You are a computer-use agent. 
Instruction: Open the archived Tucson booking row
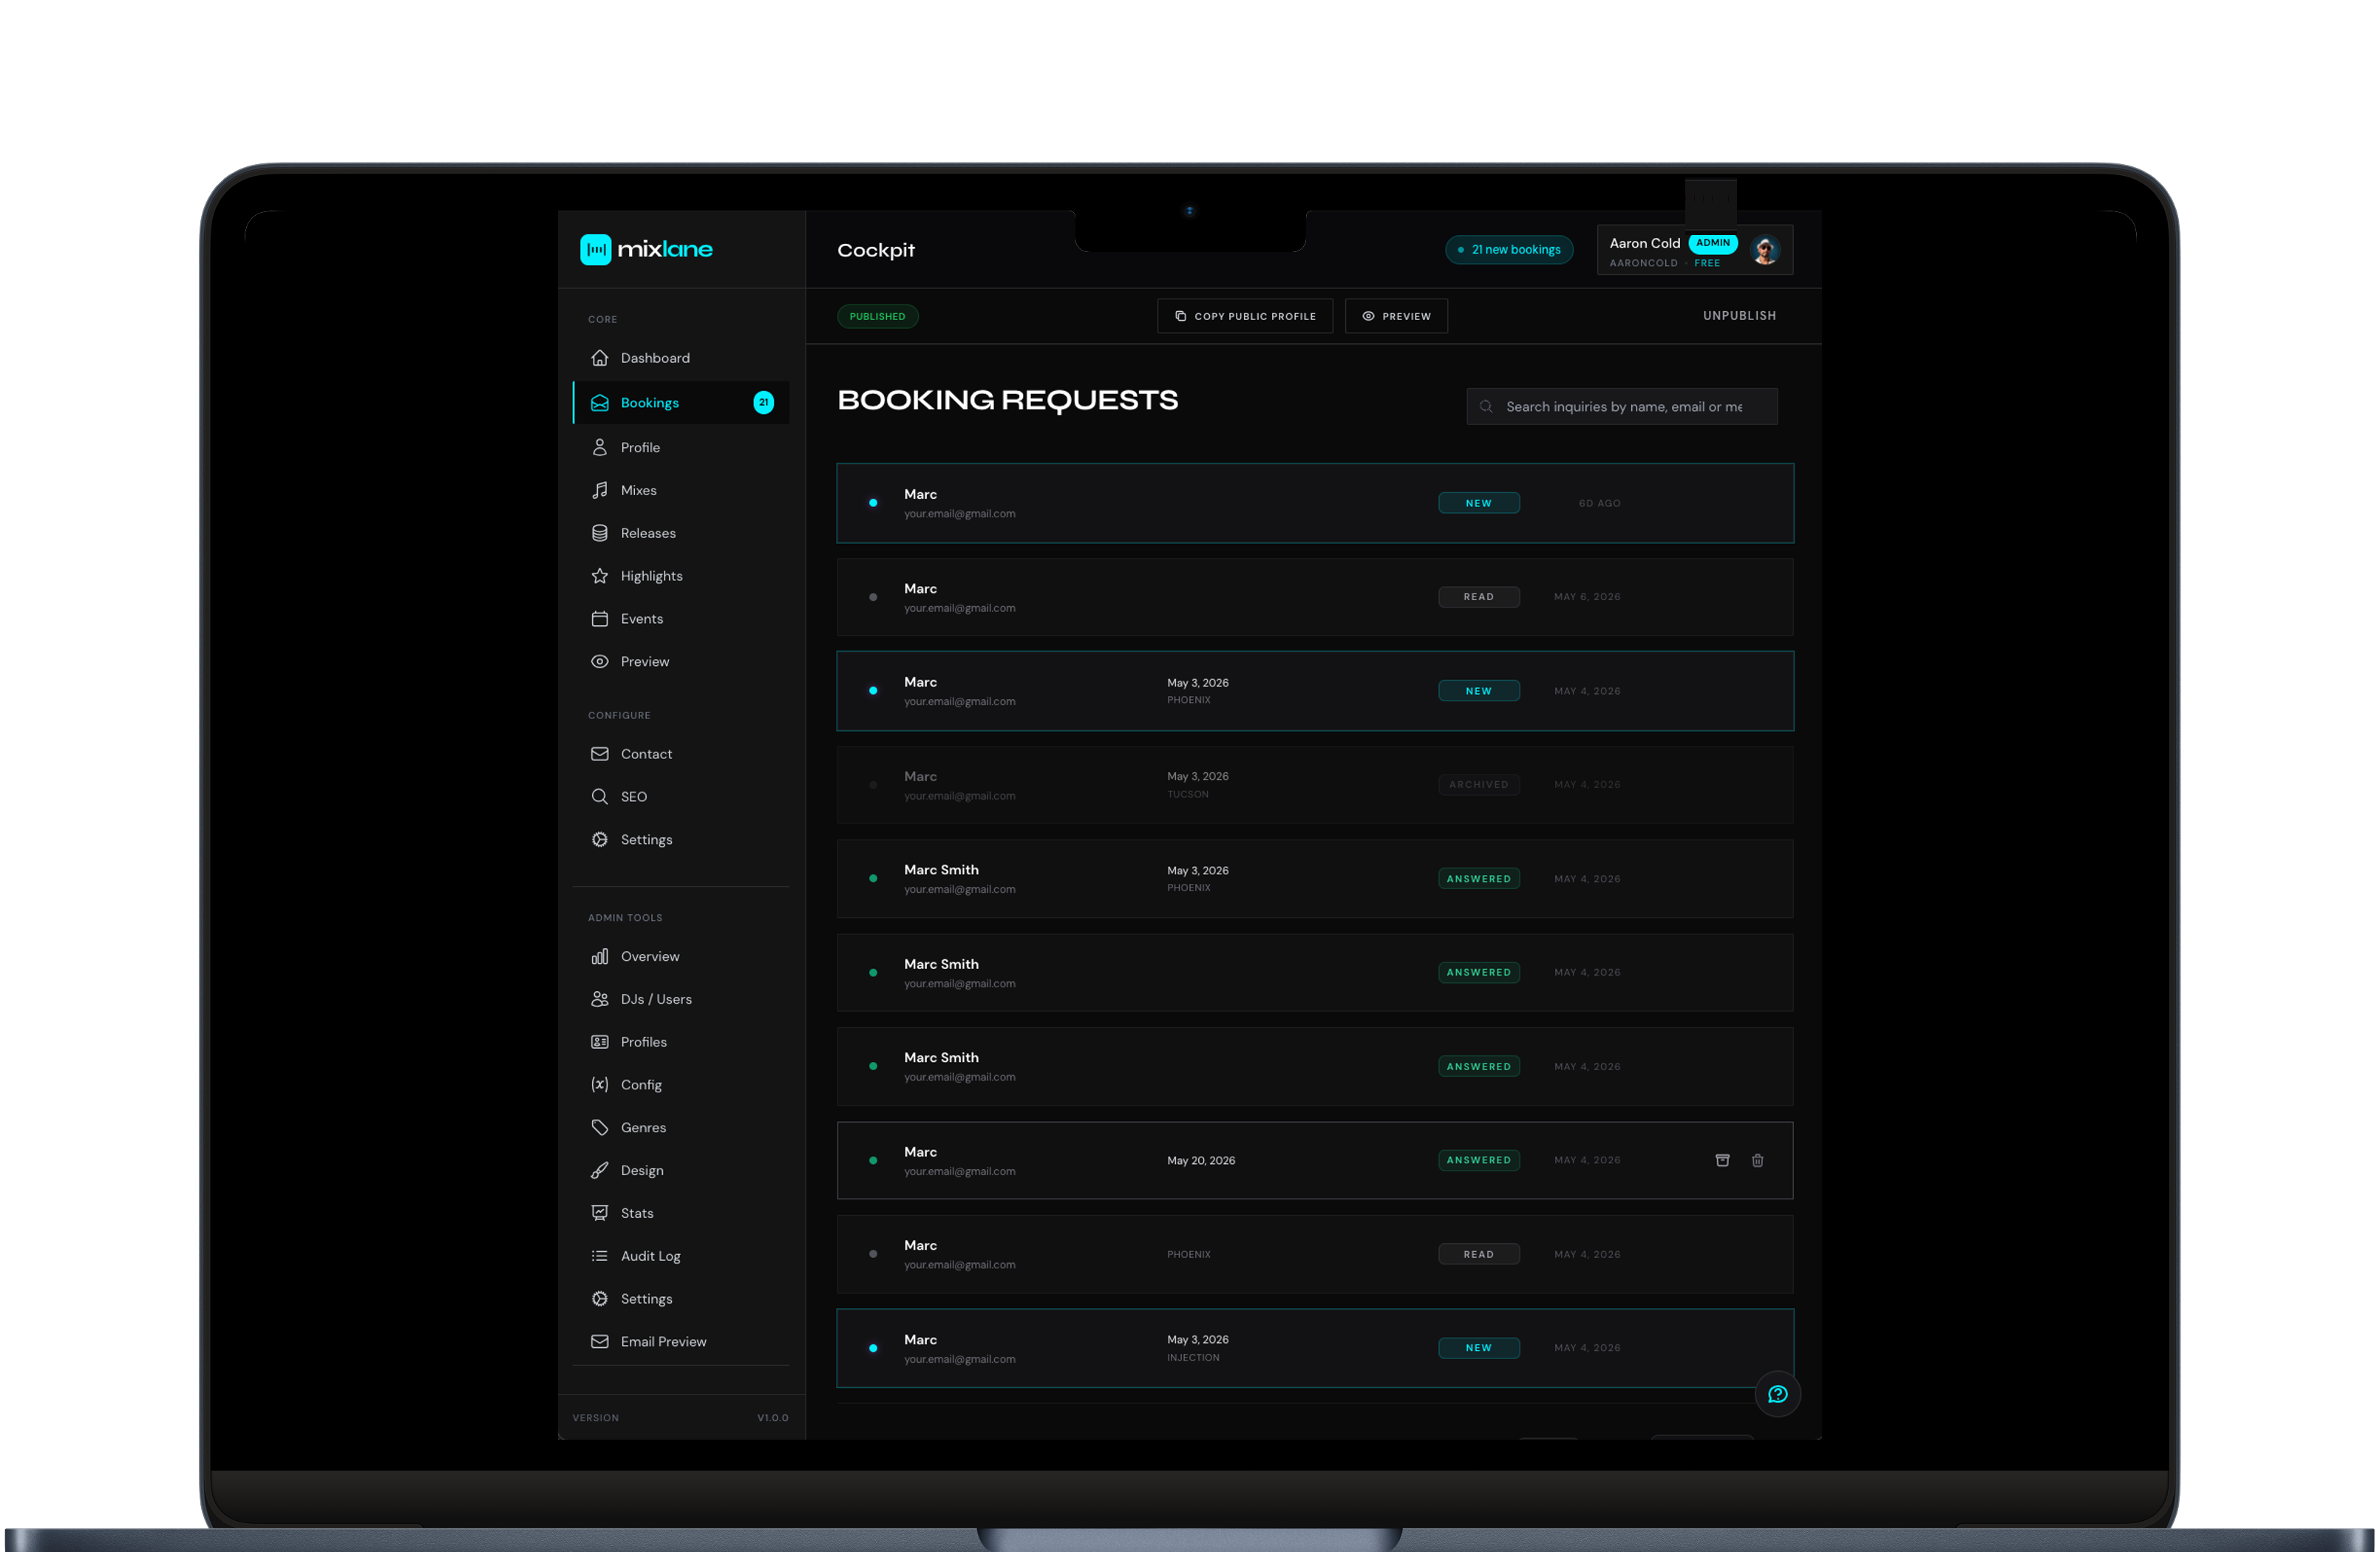[1315, 785]
